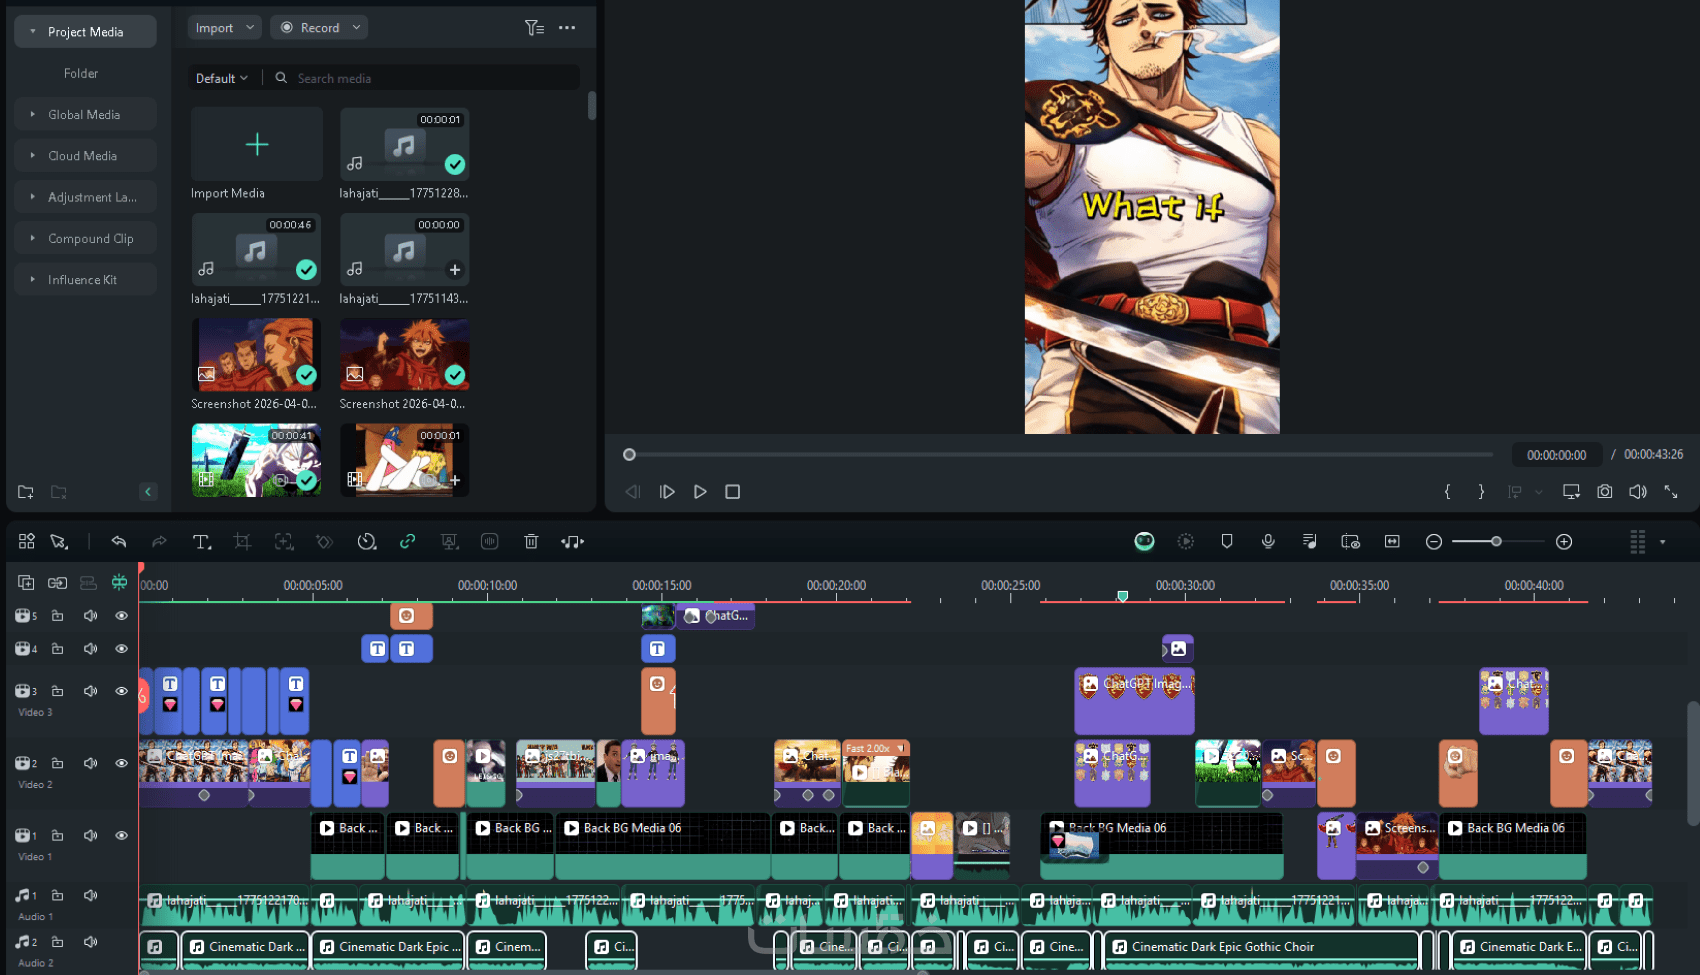The width and height of the screenshot is (1700, 975).
Task: Stop the preview playback
Action: coord(733,492)
